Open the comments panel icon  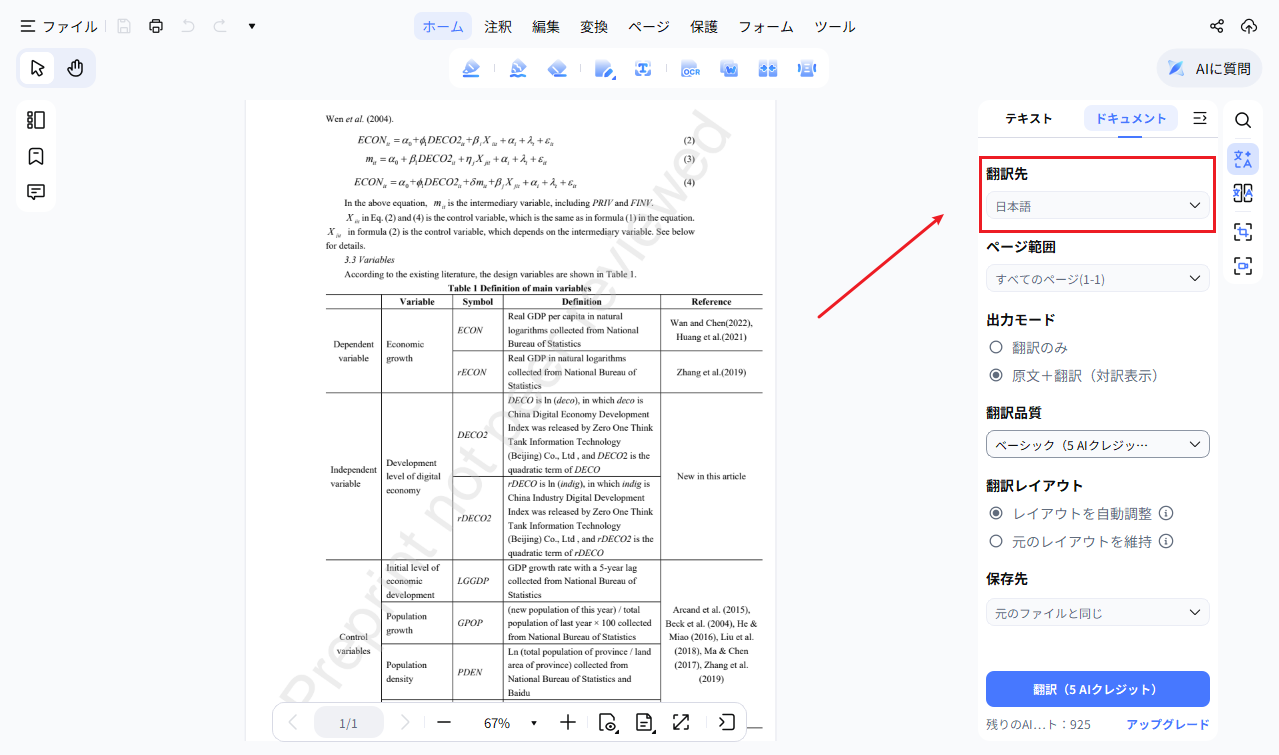click(x=36, y=192)
